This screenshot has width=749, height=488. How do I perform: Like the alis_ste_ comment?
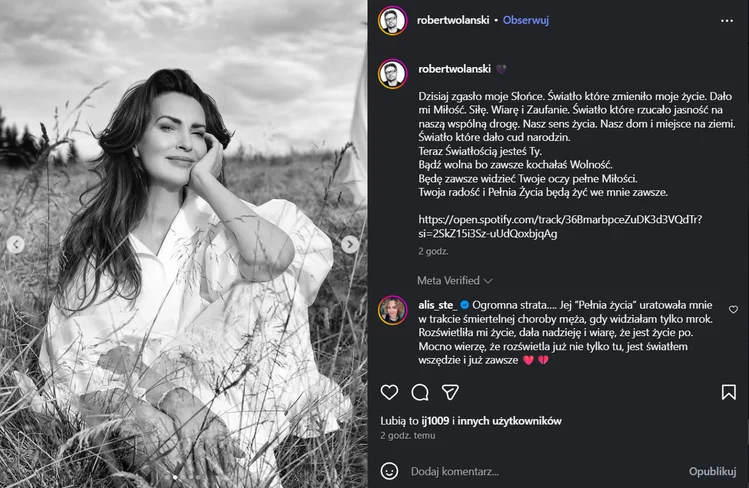coord(733,310)
